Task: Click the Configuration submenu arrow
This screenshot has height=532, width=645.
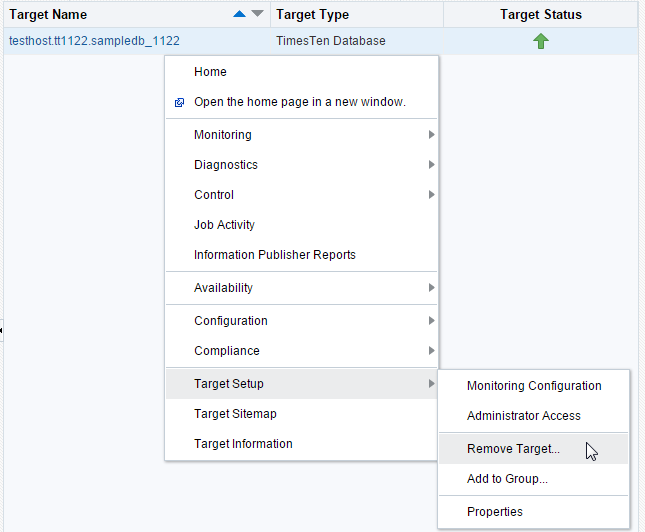Action: pos(431,321)
